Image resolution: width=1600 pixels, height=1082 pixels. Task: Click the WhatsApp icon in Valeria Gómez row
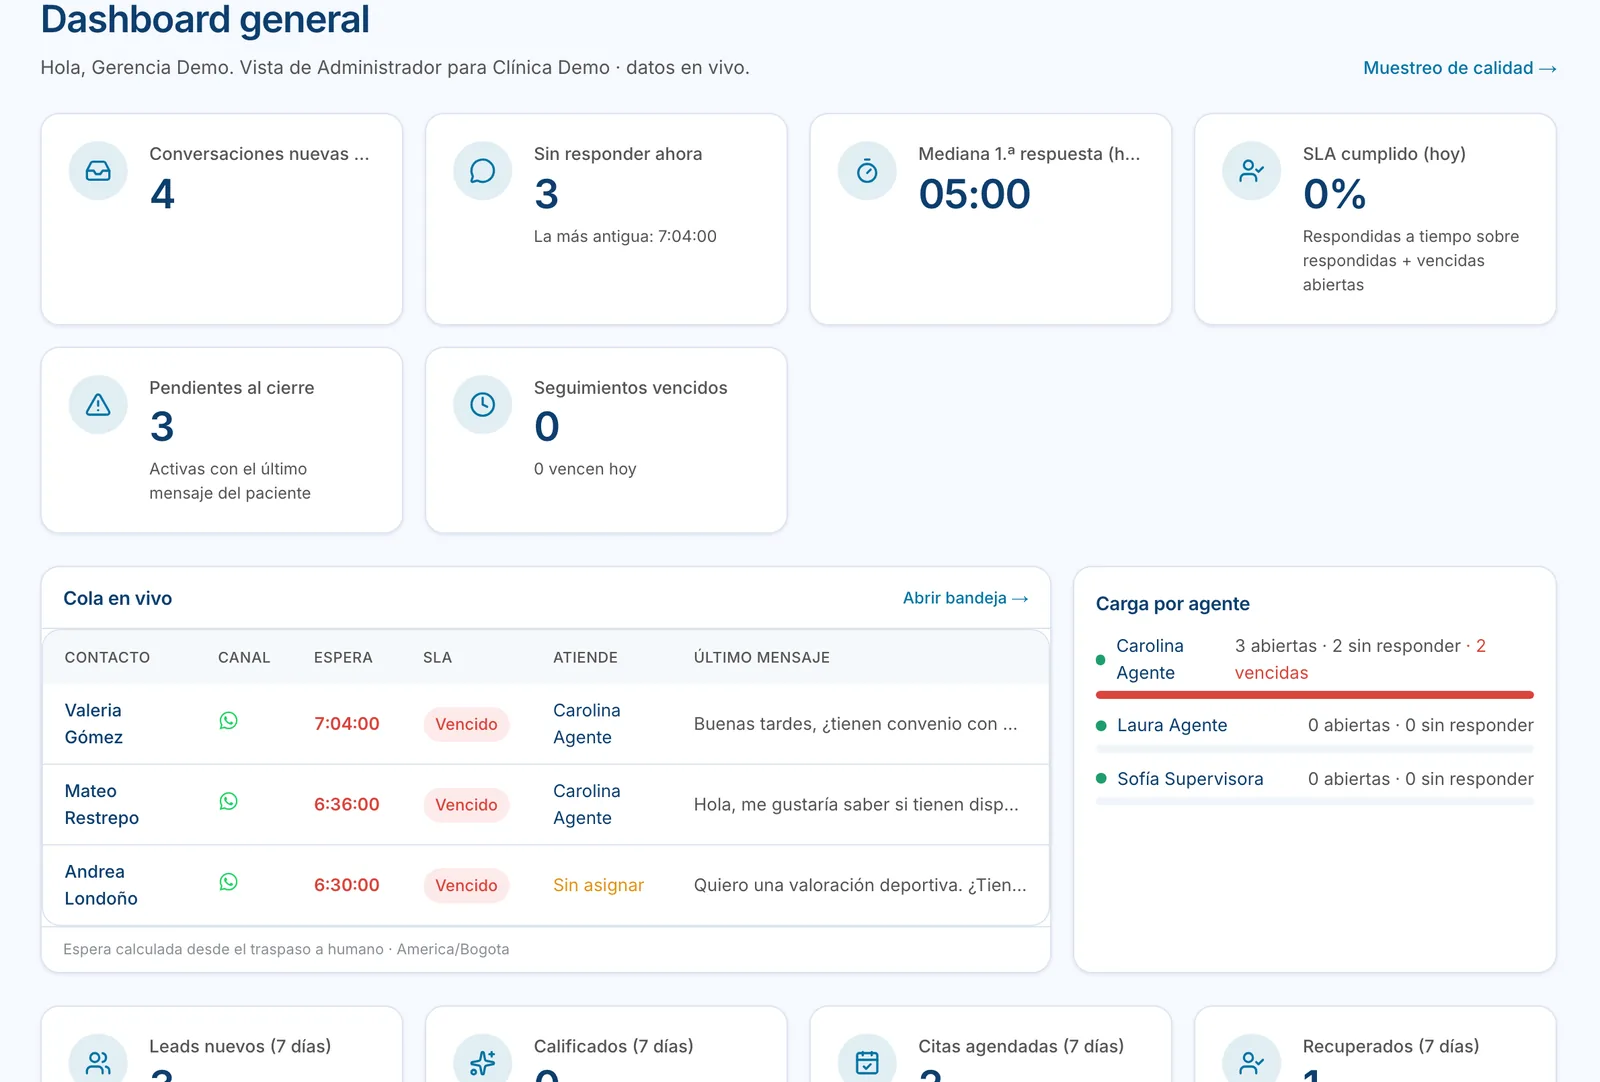(x=229, y=721)
